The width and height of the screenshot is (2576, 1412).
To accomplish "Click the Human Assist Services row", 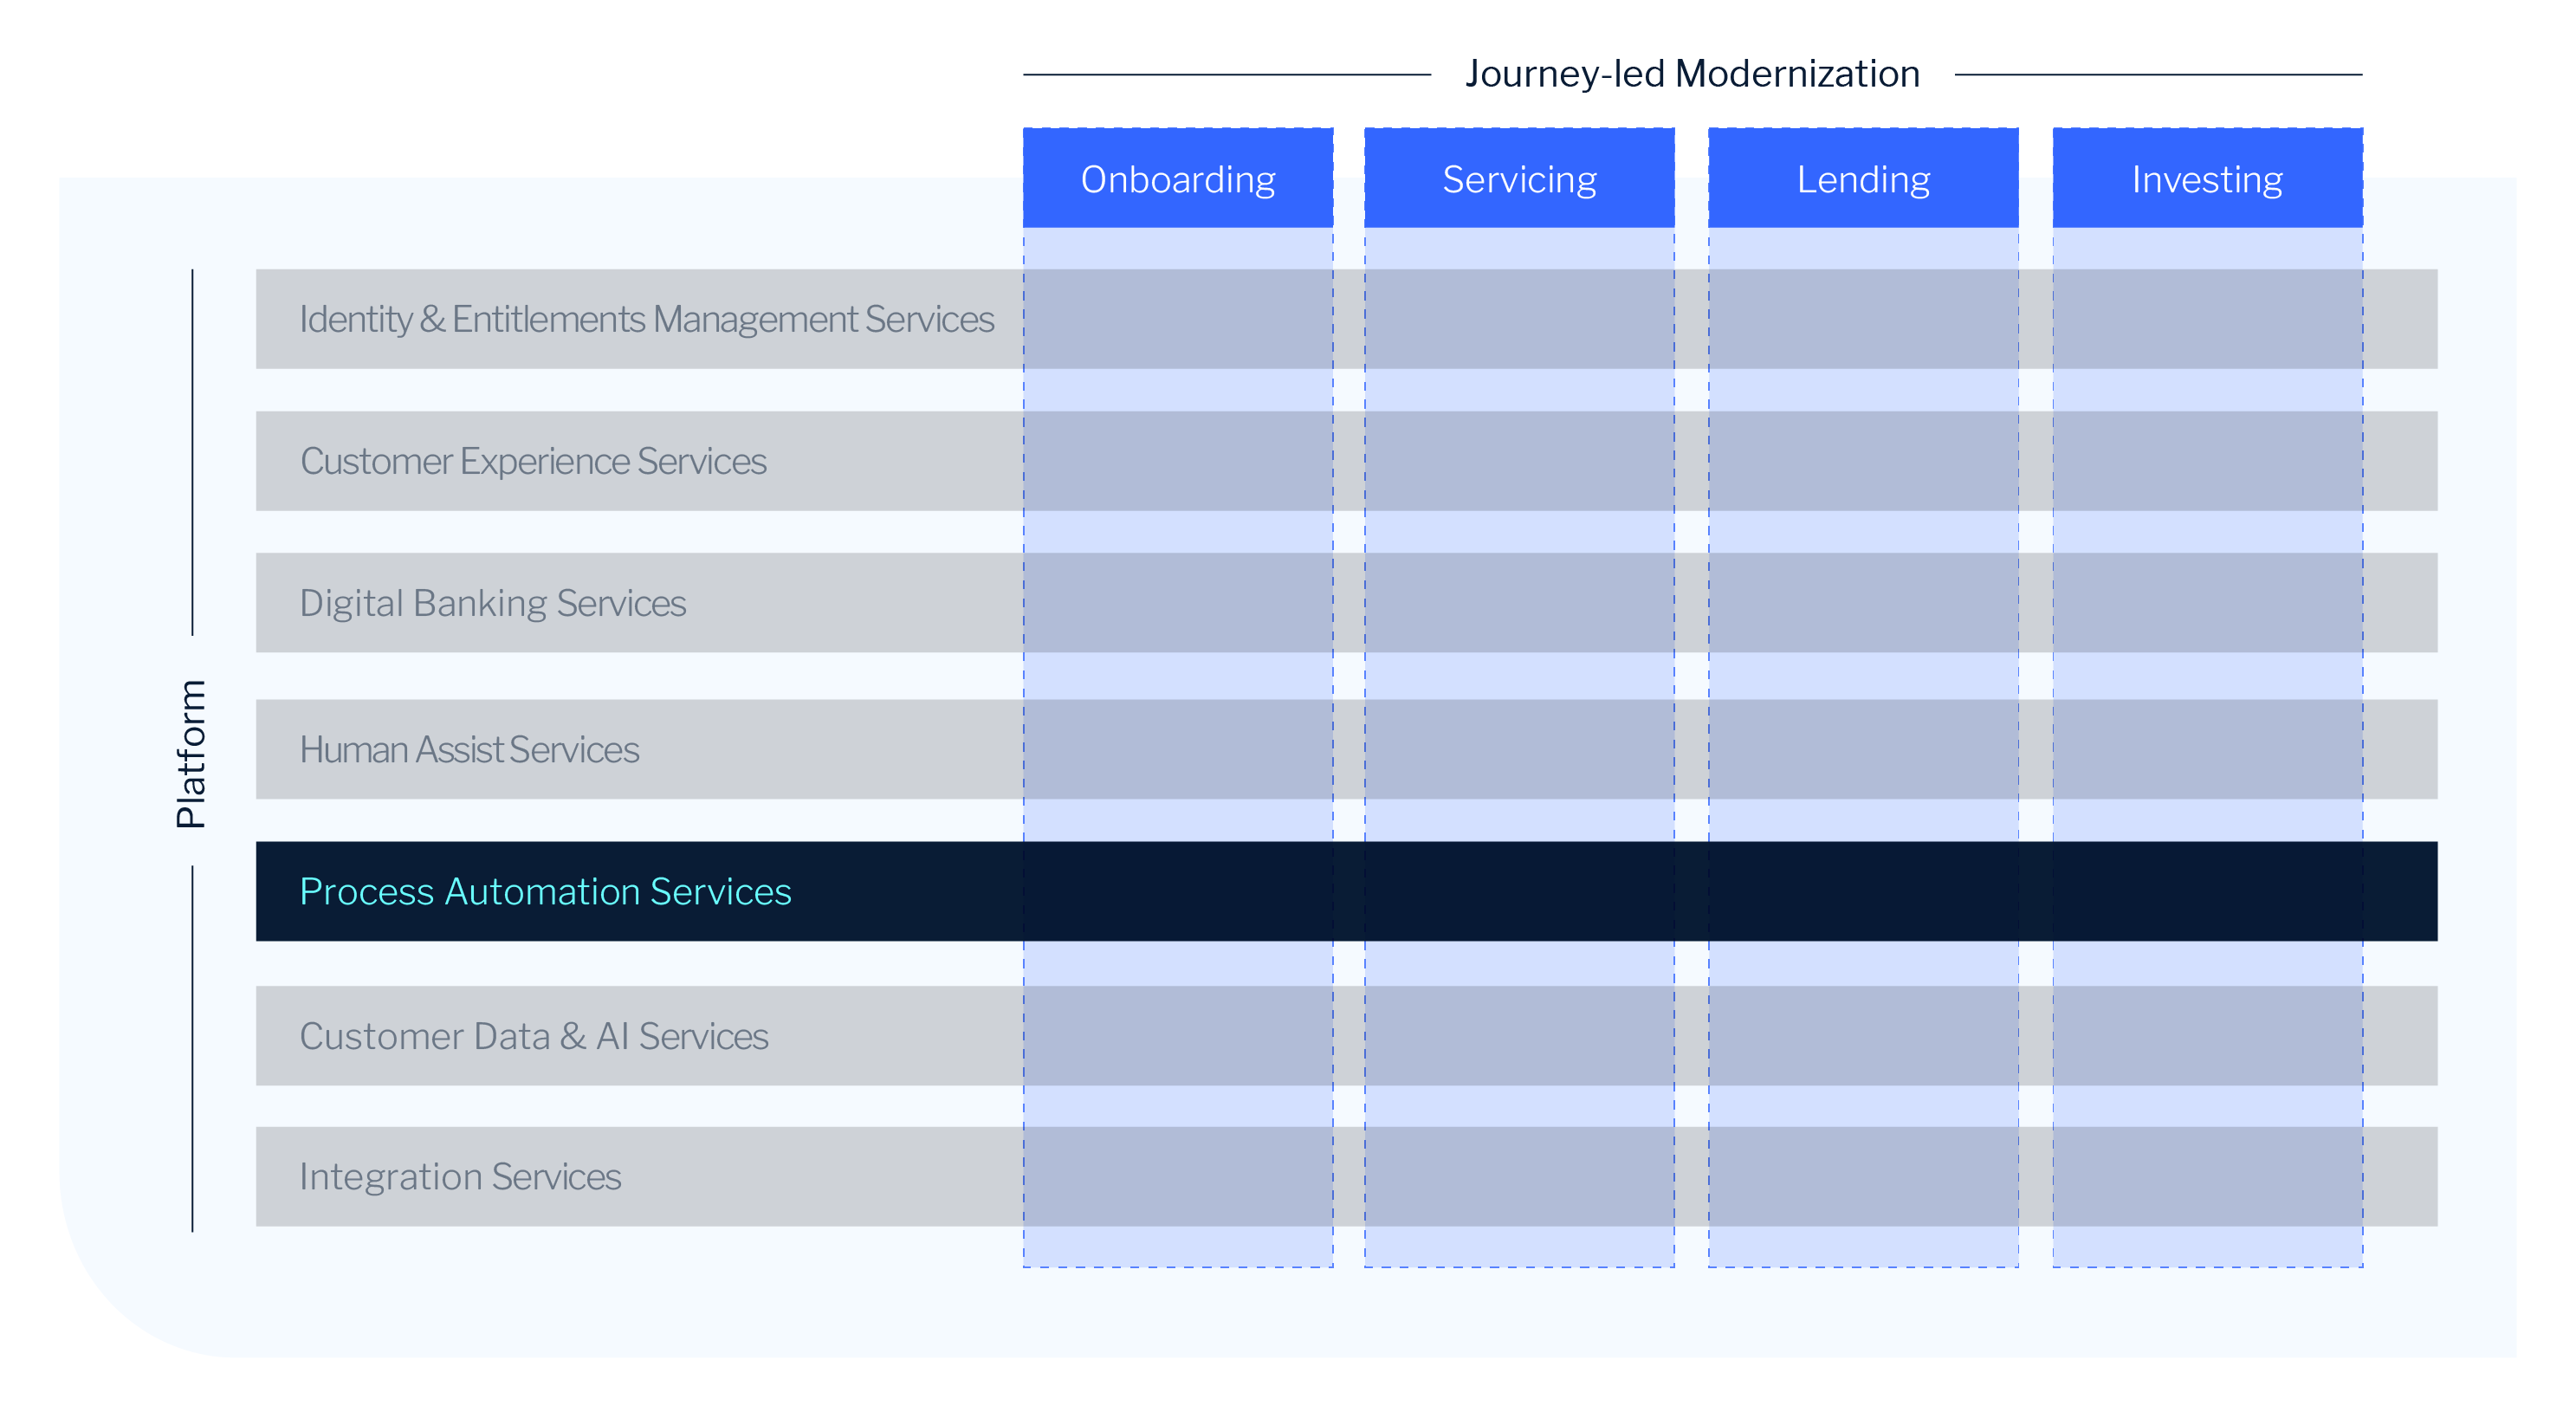I will tap(1346, 749).
